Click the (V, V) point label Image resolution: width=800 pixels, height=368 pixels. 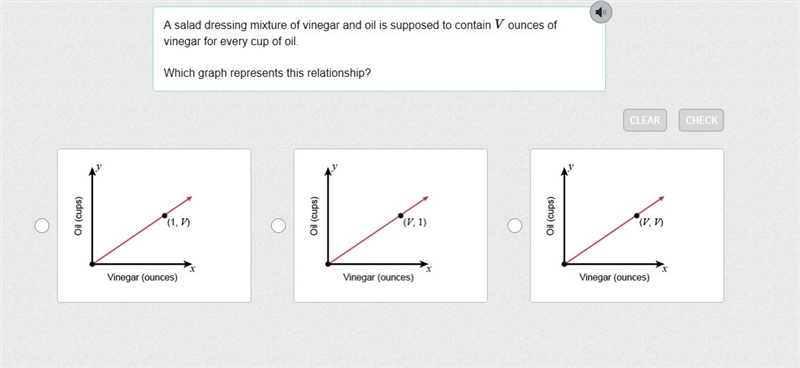(652, 223)
